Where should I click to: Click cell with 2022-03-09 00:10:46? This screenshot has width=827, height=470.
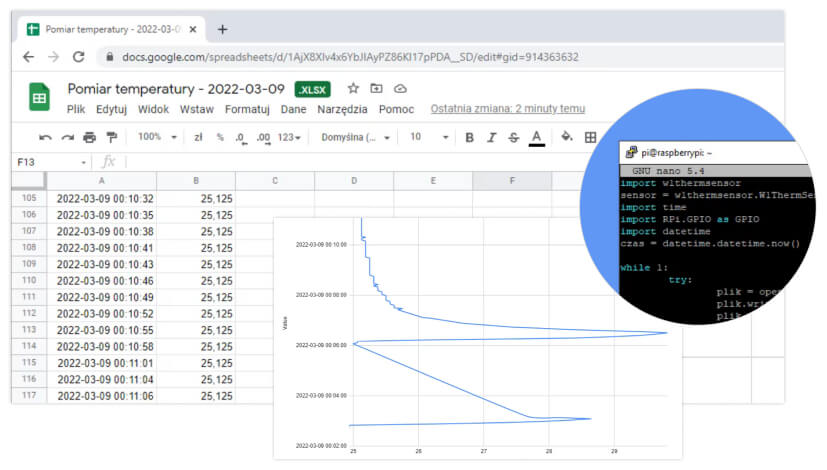pos(102,281)
